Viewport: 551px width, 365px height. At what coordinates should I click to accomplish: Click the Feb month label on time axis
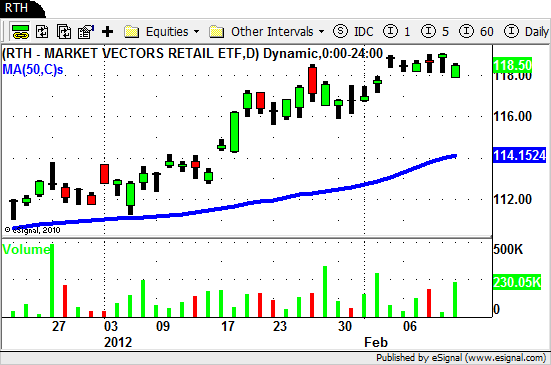tap(376, 342)
